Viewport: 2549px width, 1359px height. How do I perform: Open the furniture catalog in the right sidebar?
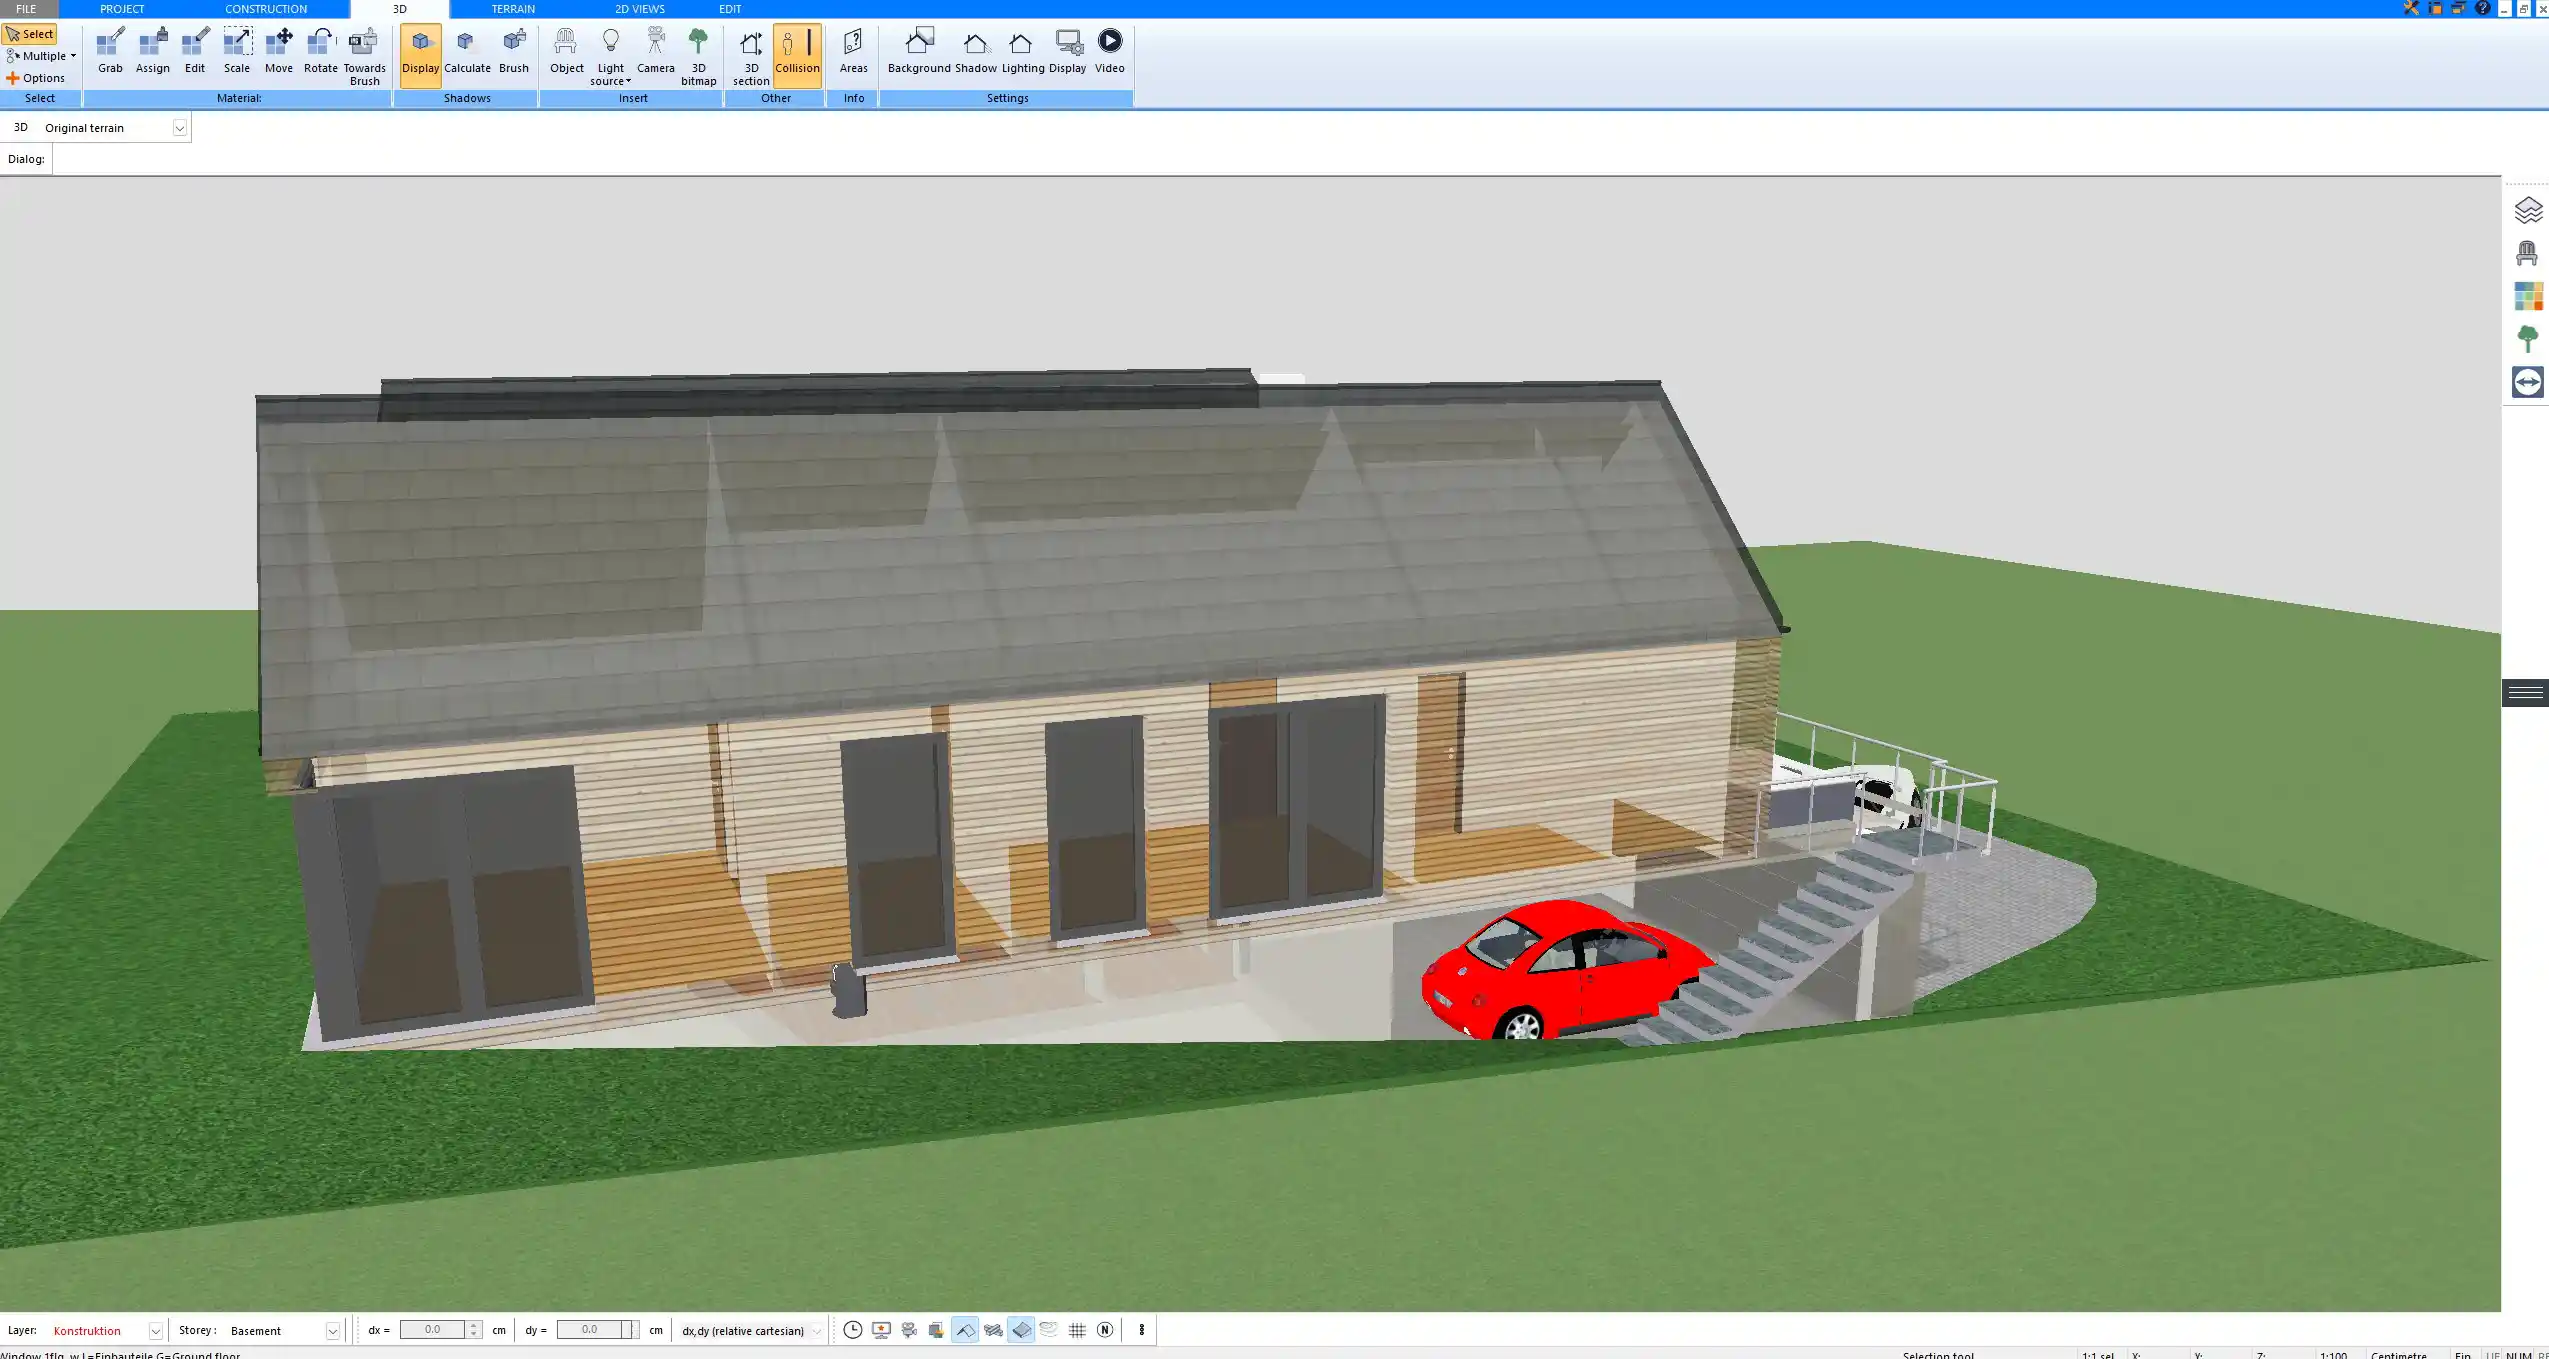click(2527, 252)
